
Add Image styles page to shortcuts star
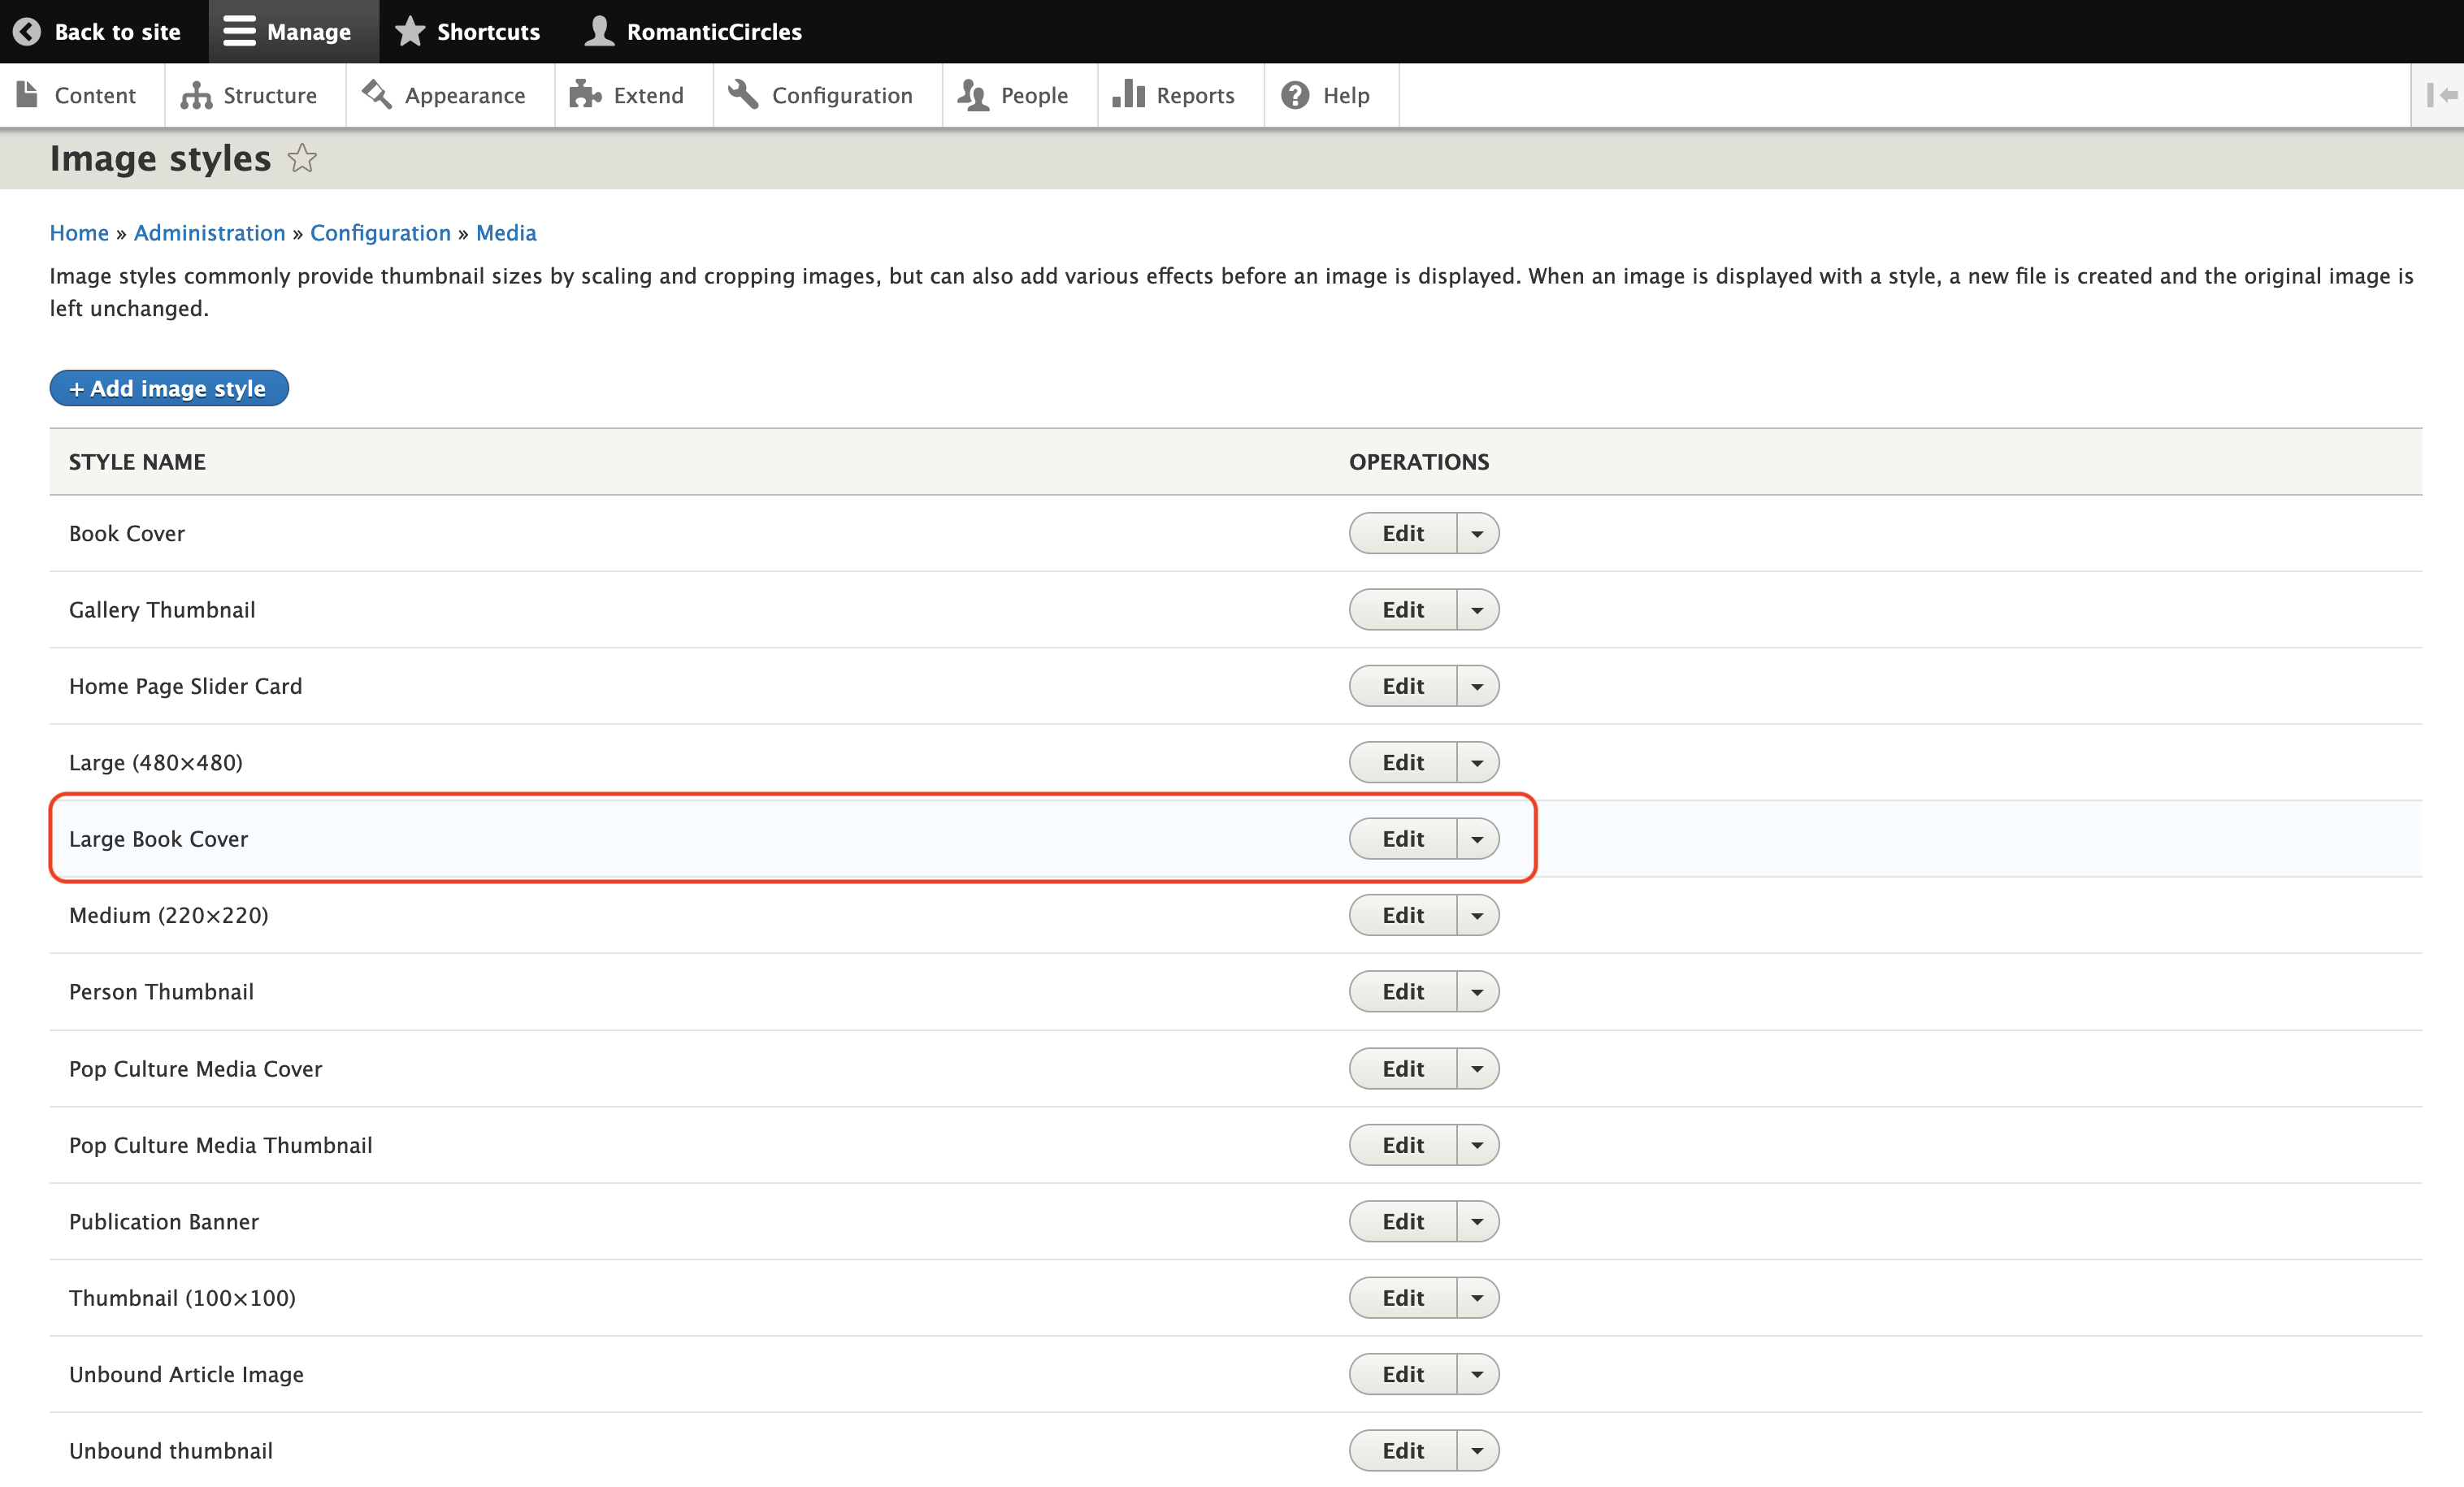tap(302, 158)
